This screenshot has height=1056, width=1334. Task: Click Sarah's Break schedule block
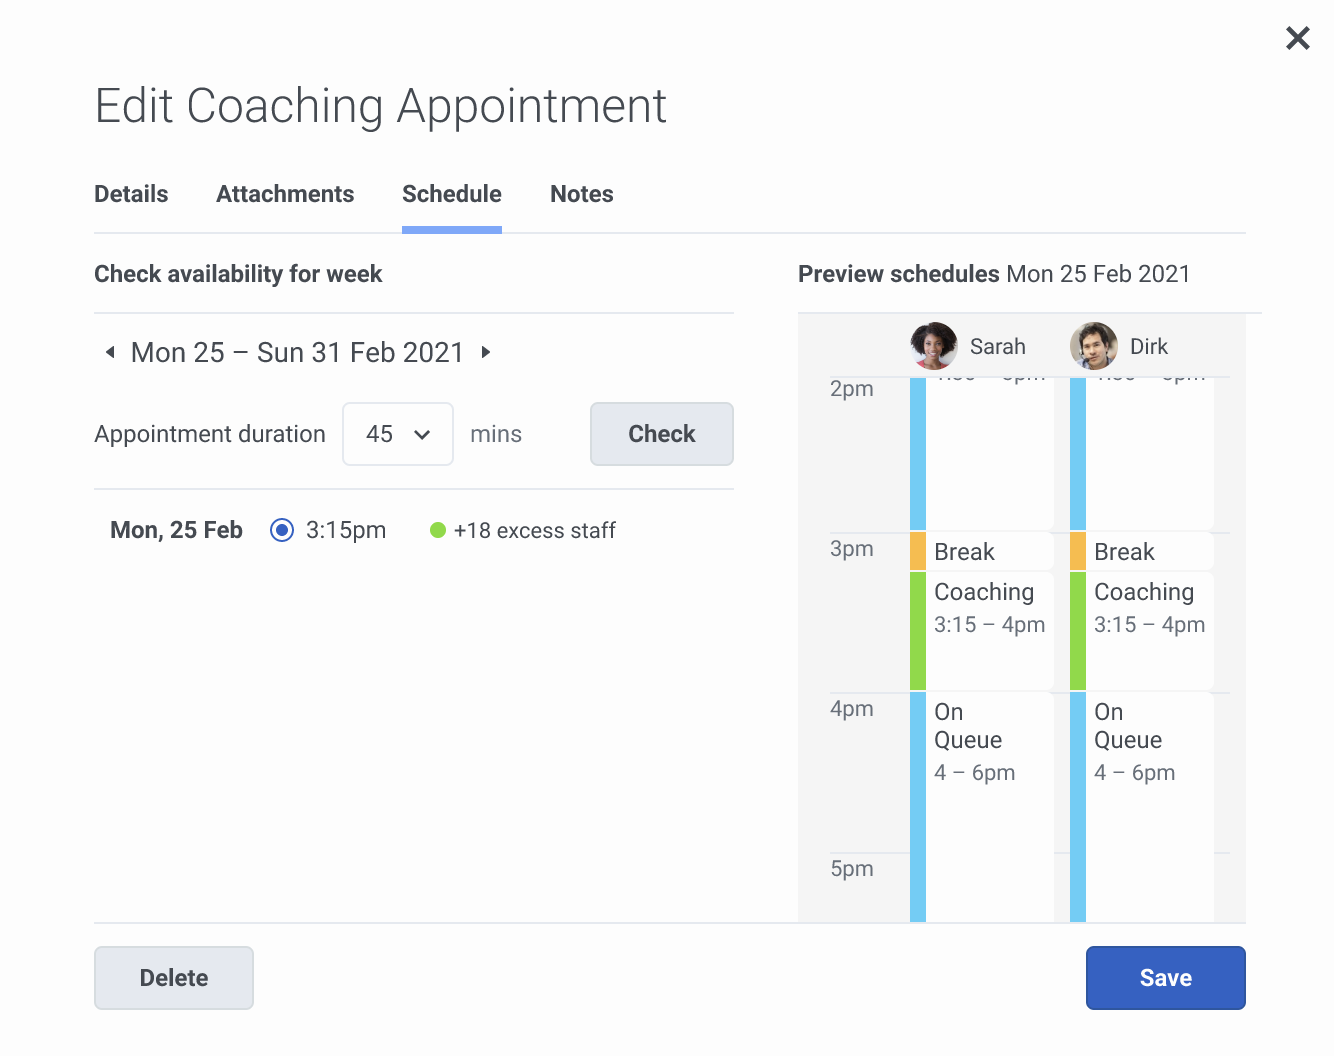pyautogui.click(x=988, y=551)
